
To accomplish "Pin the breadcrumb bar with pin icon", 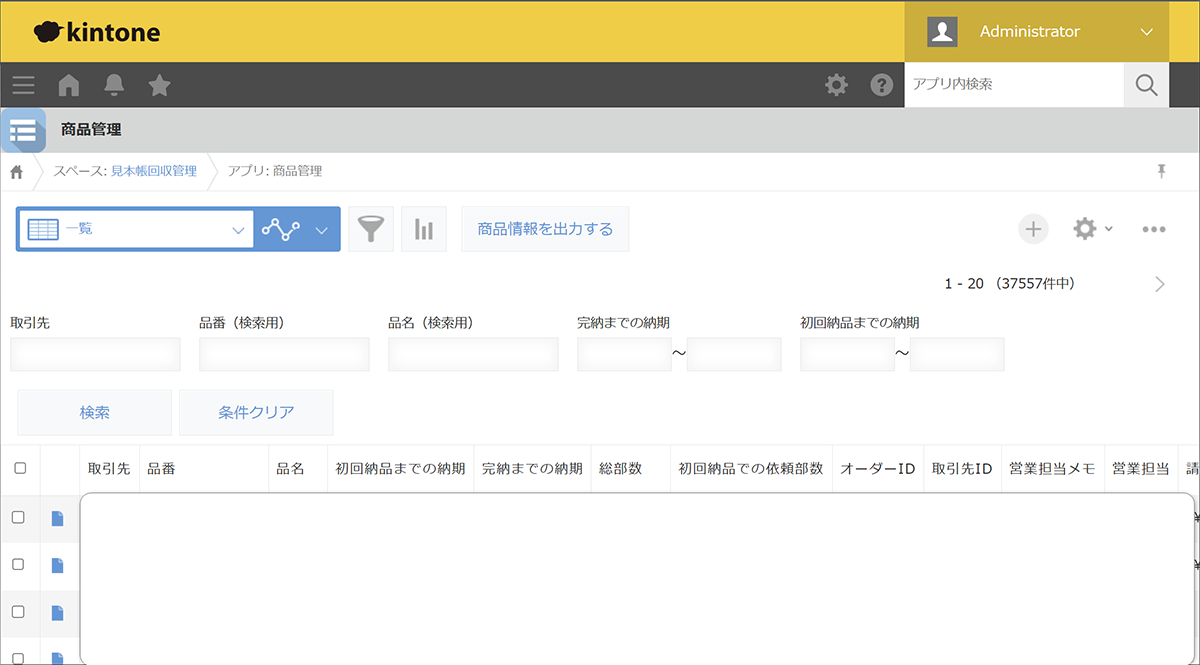I will tap(1161, 171).
